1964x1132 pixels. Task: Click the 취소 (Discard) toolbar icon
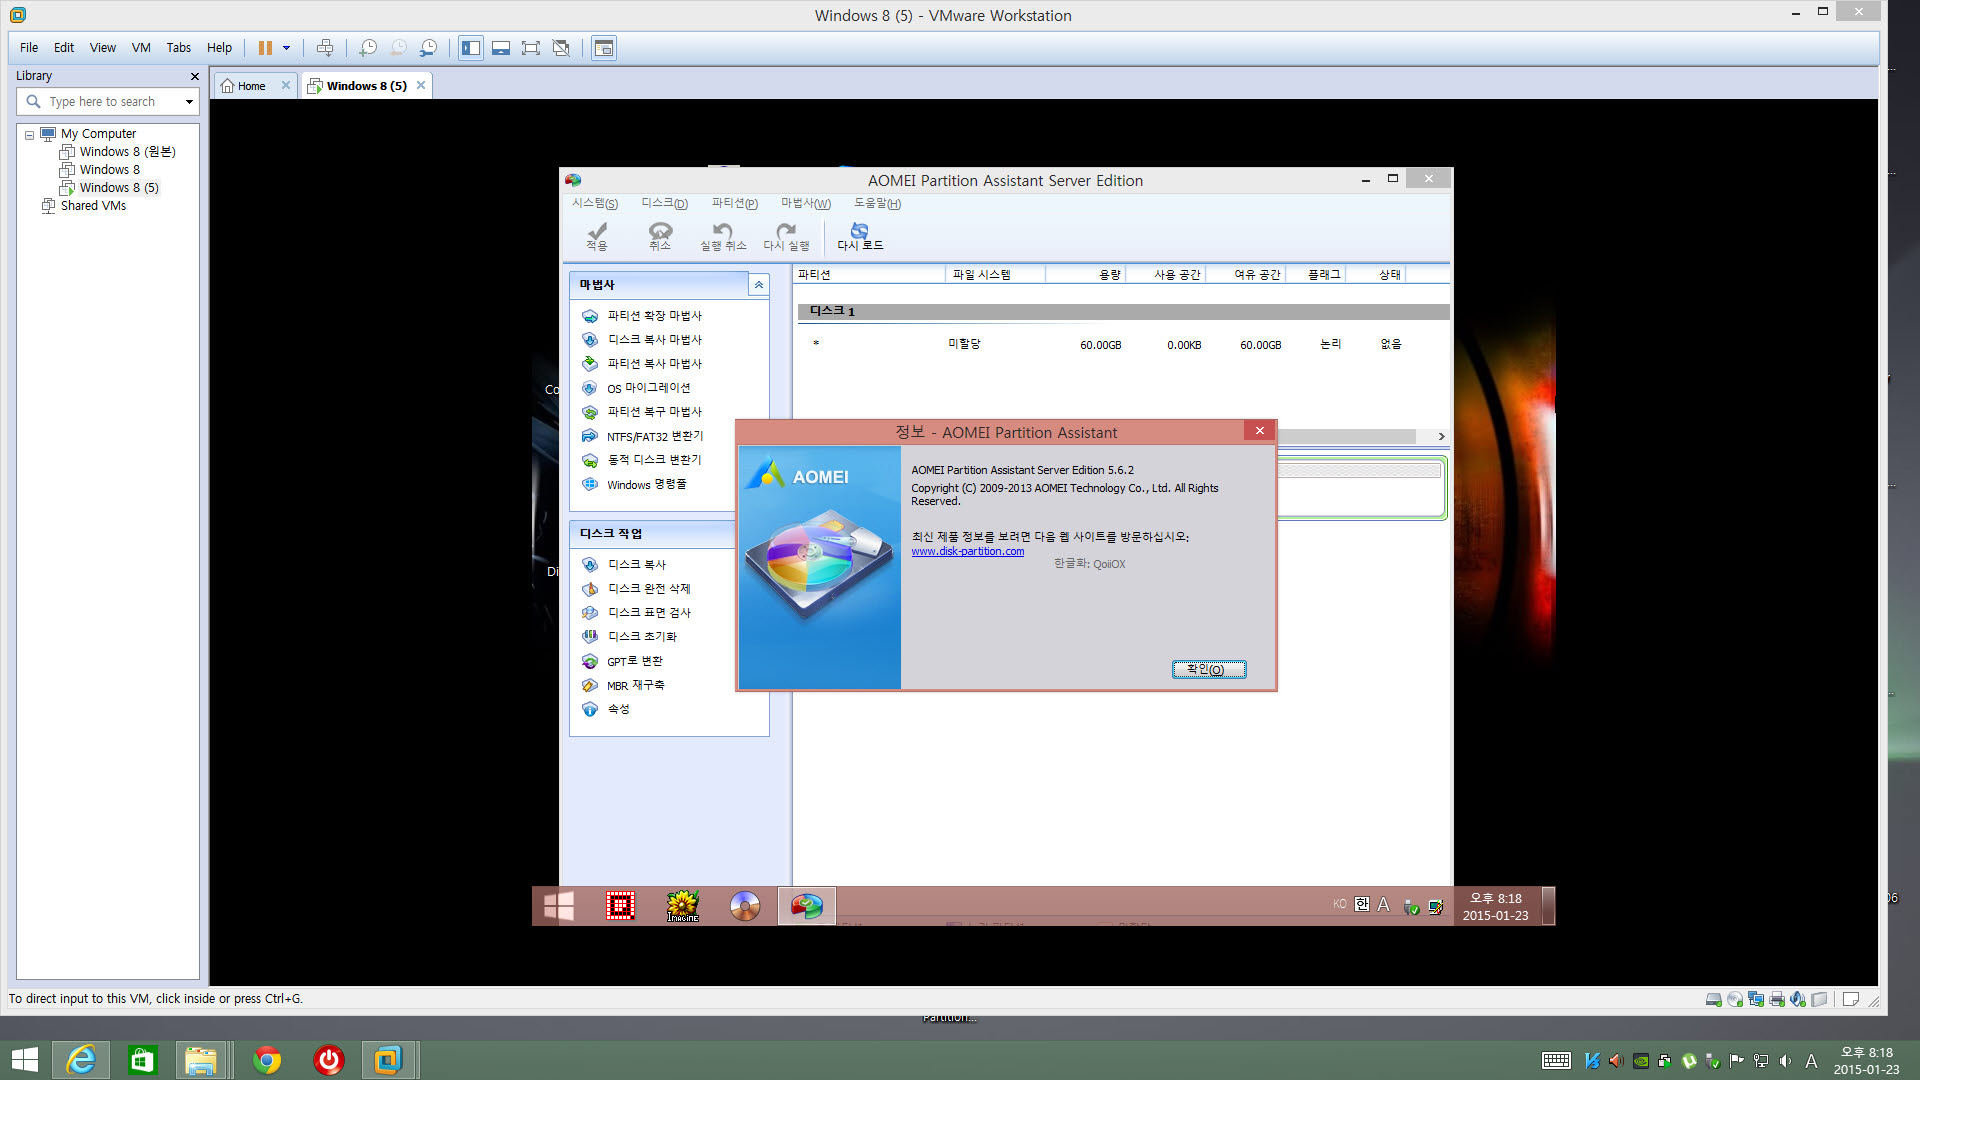click(x=660, y=236)
